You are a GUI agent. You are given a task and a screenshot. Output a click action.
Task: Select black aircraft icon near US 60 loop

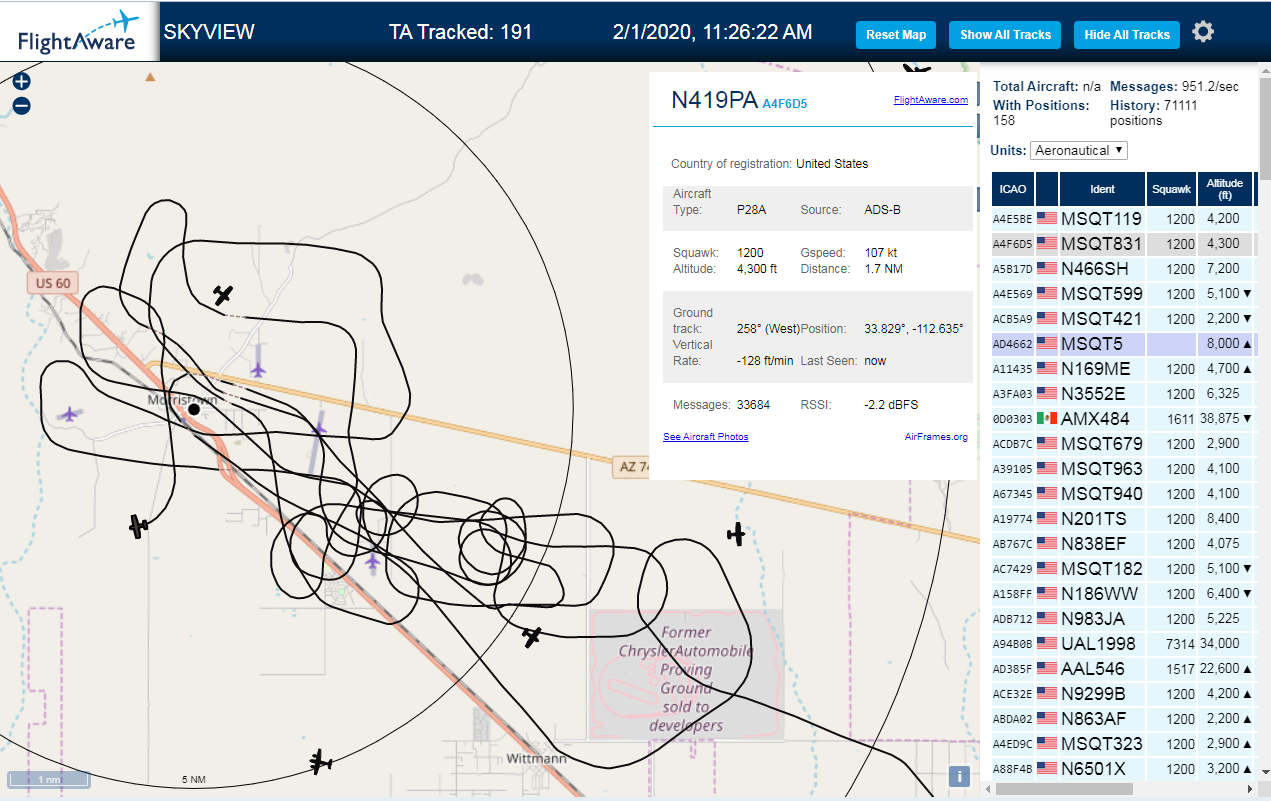224,295
